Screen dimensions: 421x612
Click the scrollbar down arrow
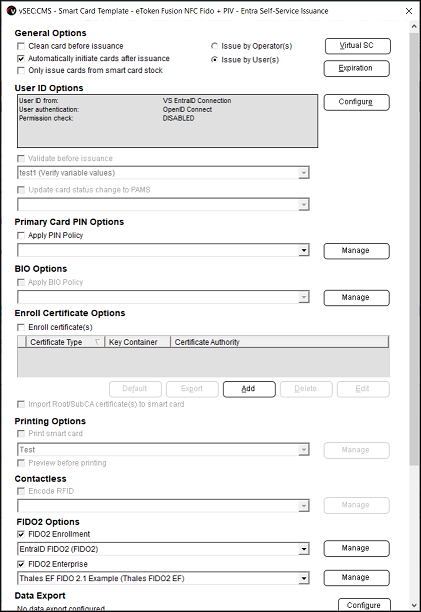point(414,605)
